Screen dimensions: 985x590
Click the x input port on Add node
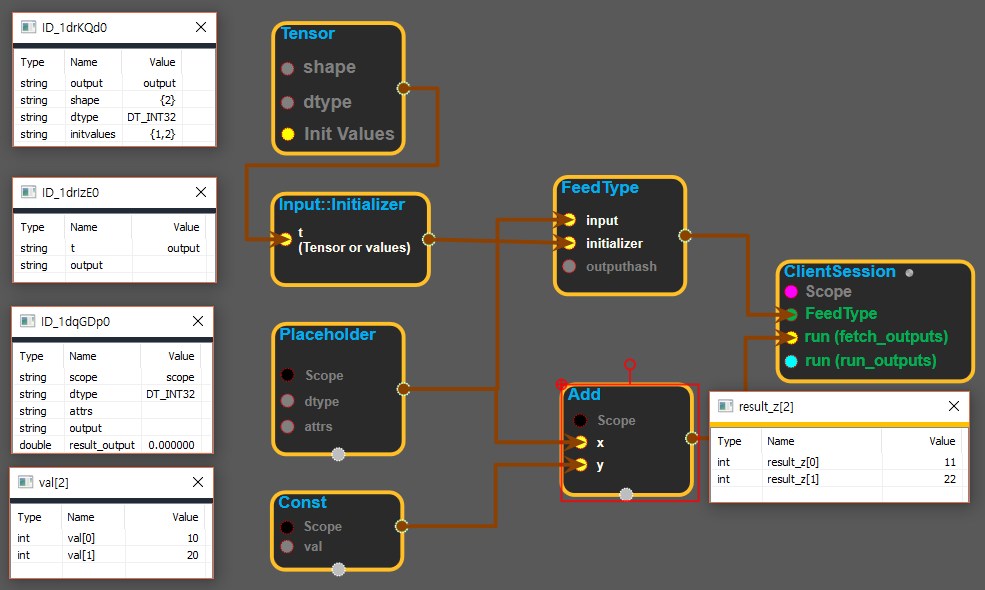click(x=580, y=442)
